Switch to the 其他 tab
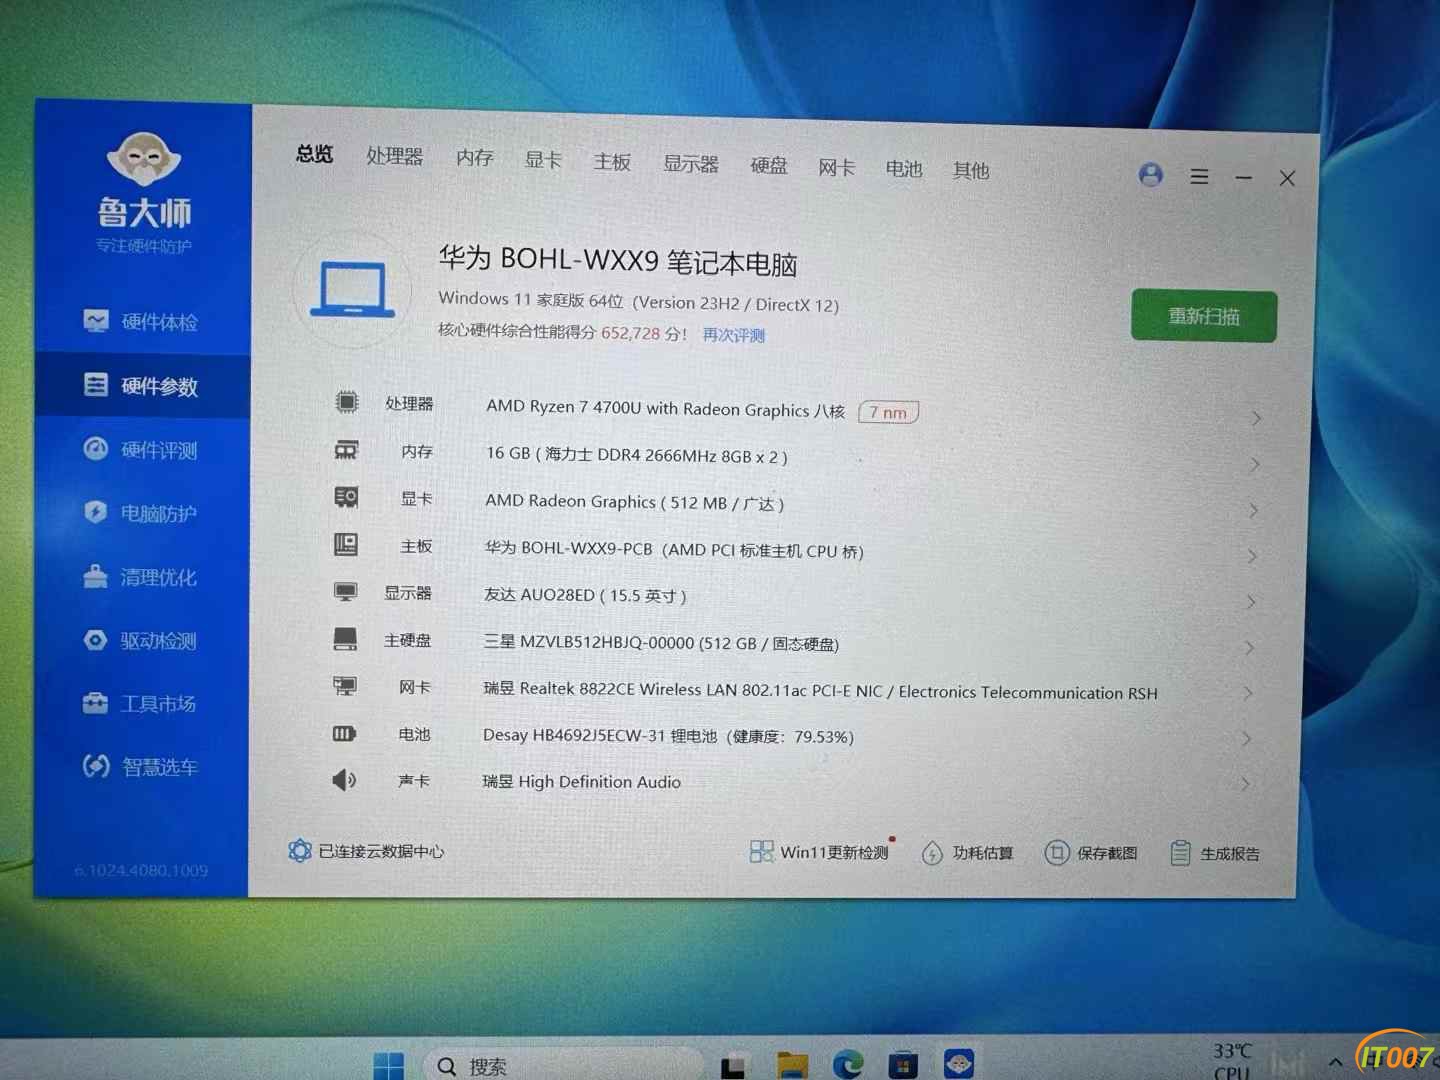This screenshot has height=1080, width=1440. [x=971, y=171]
